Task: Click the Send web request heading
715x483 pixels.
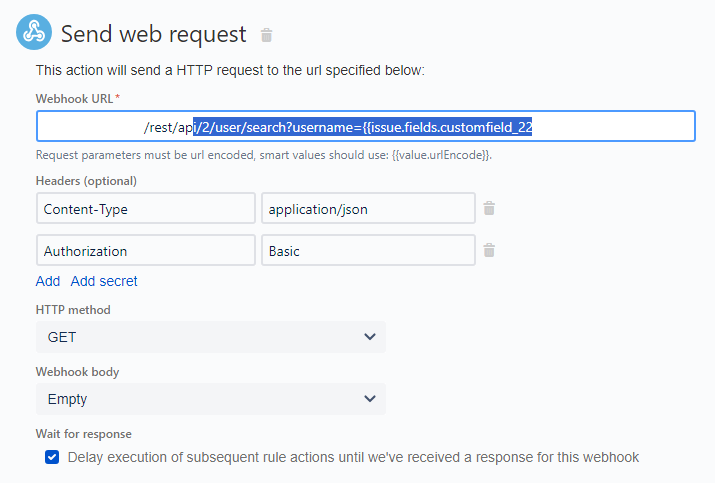Action: [153, 34]
